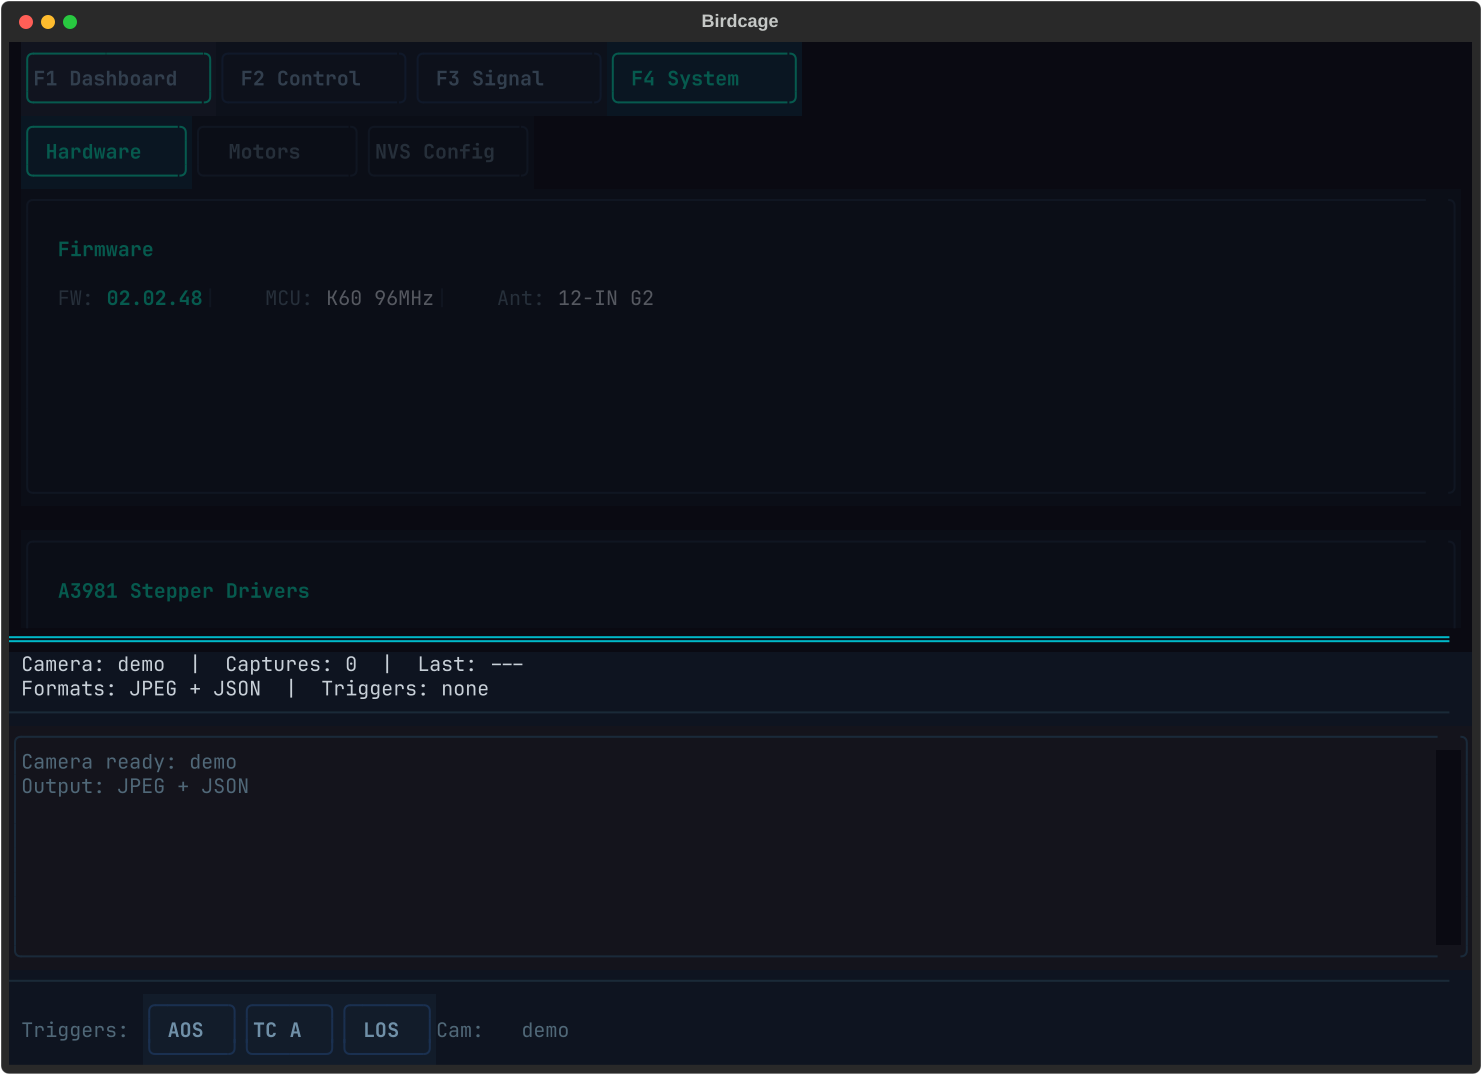
Task: Select the F3 Signal tab
Action: point(508,78)
